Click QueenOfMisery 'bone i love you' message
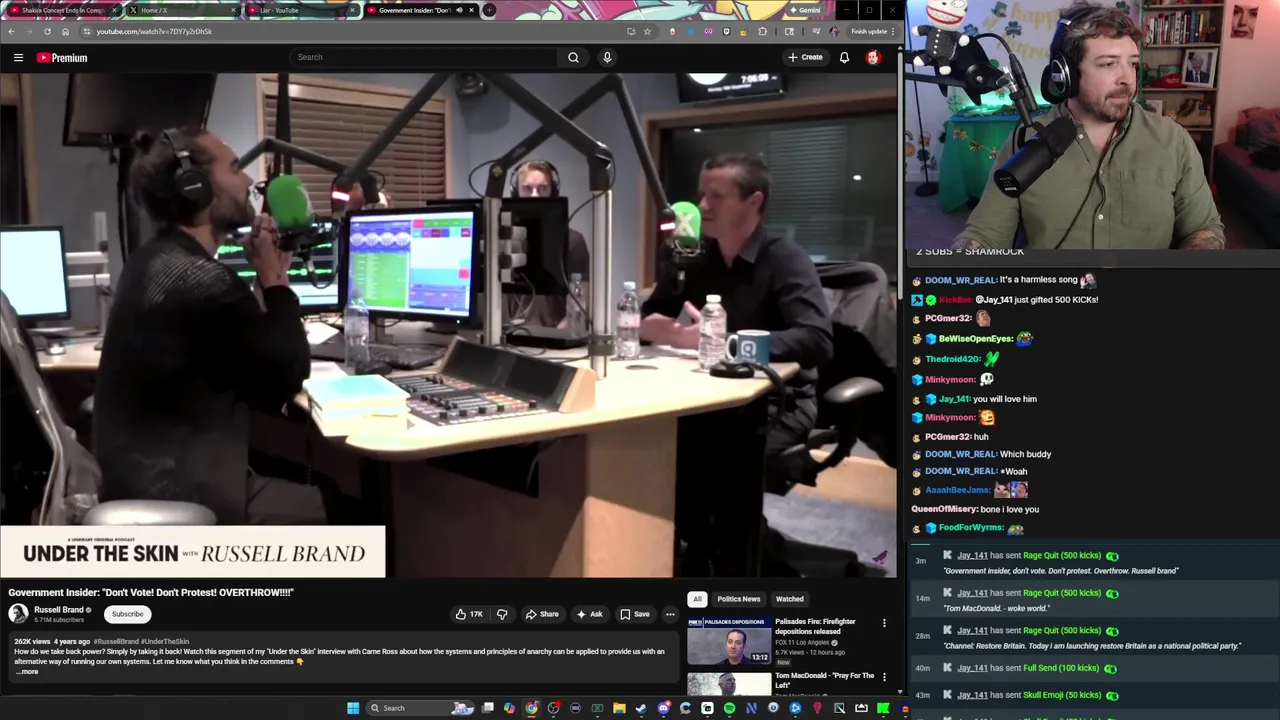The width and height of the screenshot is (1280, 720). coord(975,509)
